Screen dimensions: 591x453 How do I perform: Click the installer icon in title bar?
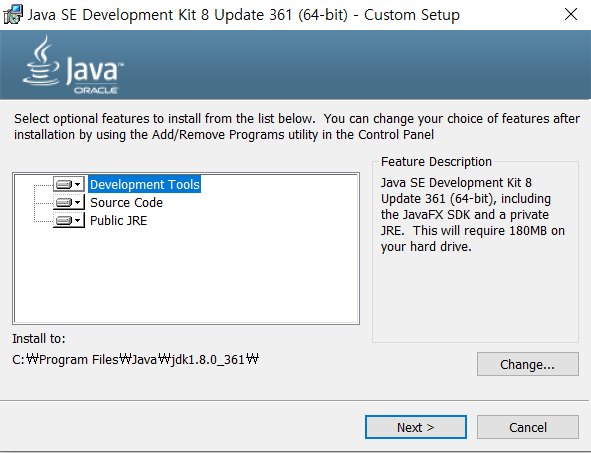13,15
